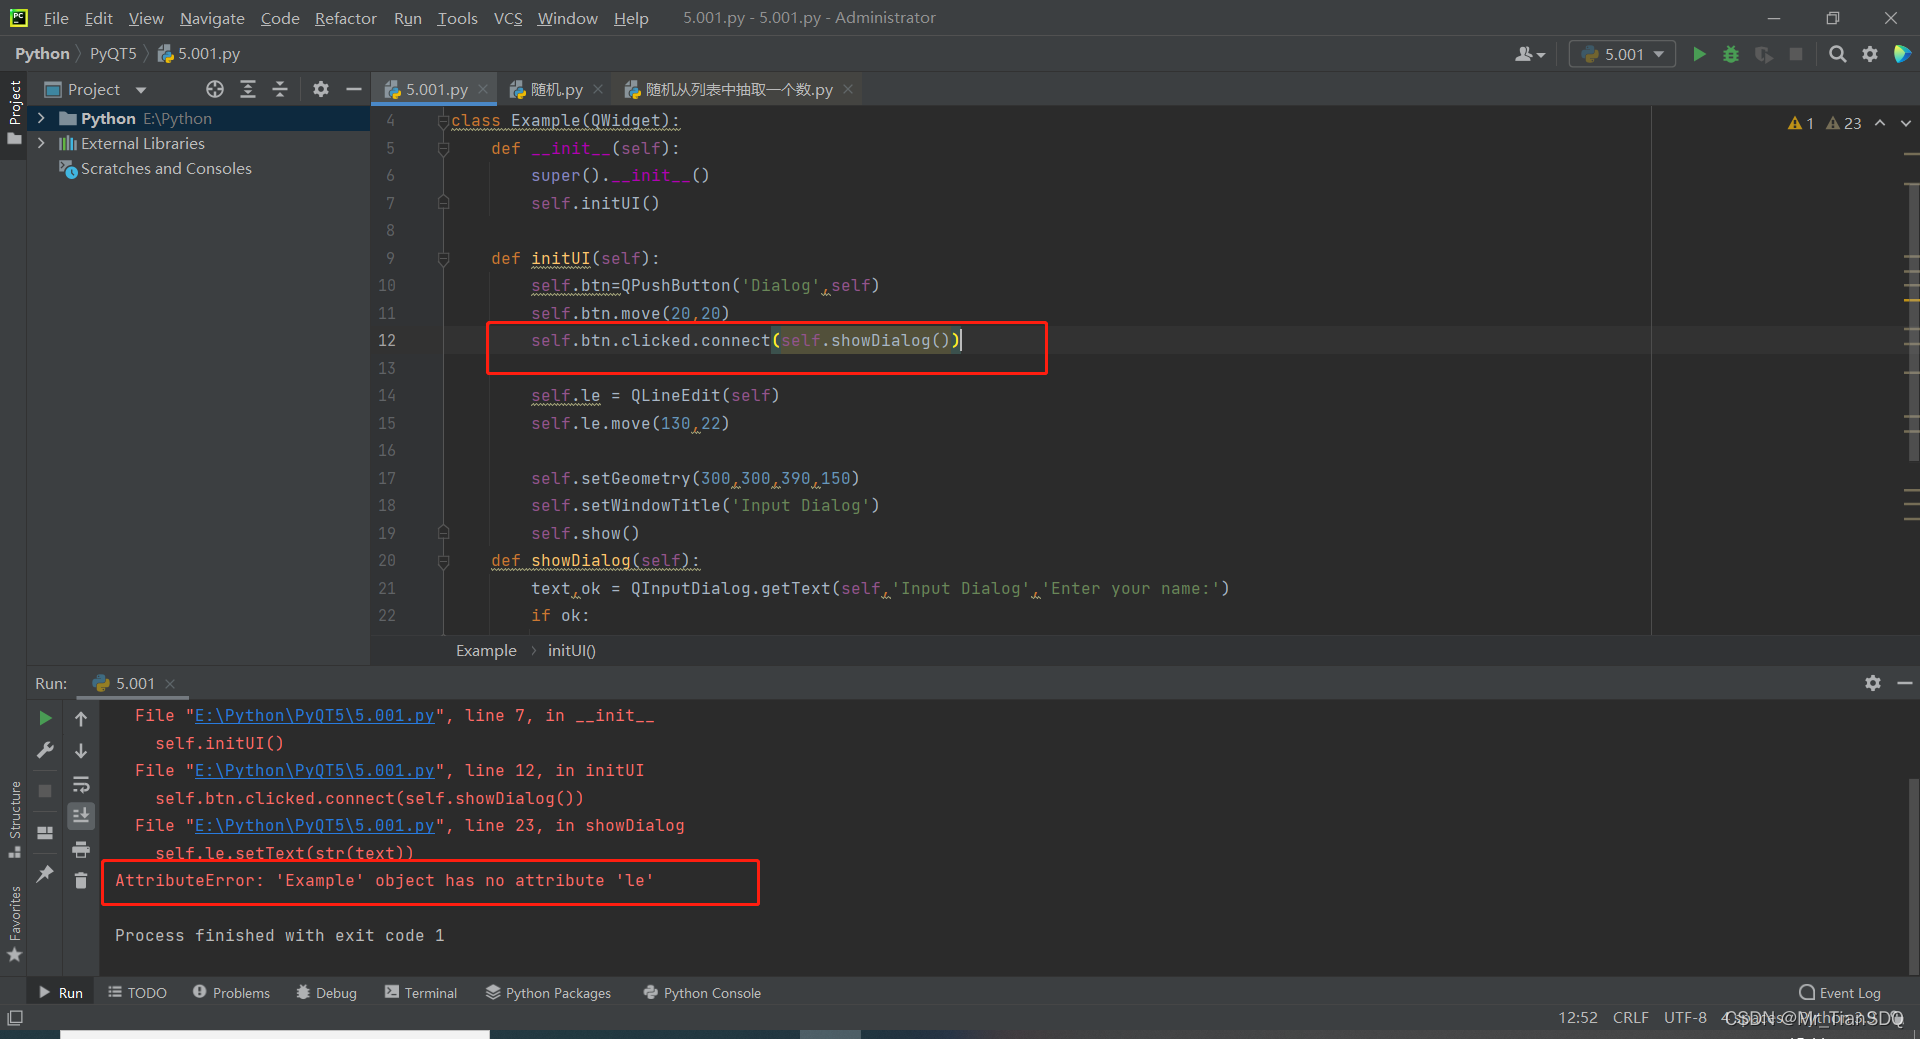Viewport: 1920px width, 1039px height.
Task: Open Search Everywhere with the magnifier icon
Action: pyautogui.click(x=1837, y=54)
